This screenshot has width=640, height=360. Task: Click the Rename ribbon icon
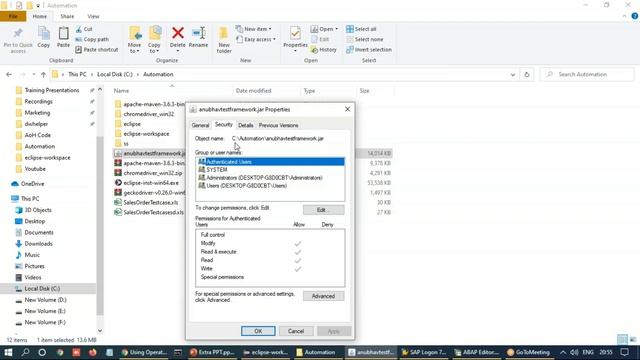pos(198,33)
